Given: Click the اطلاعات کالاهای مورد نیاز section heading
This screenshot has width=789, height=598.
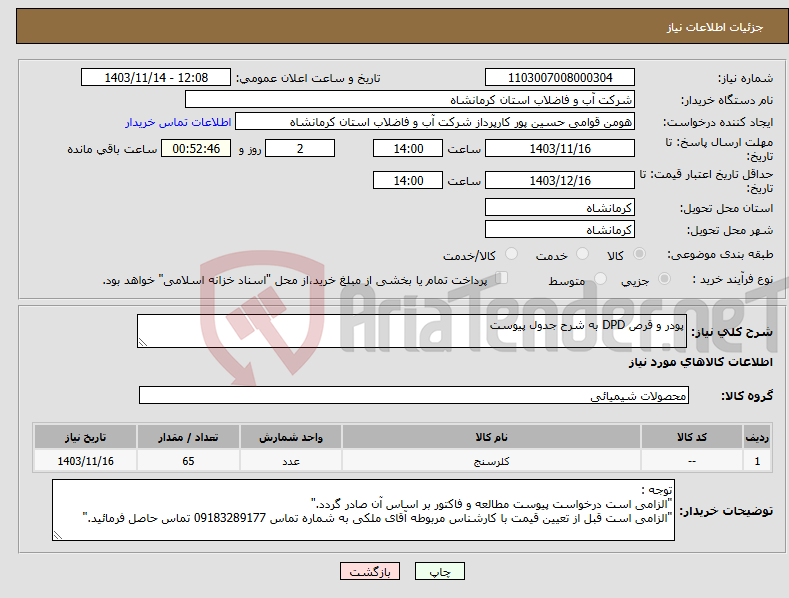Looking at the screenshot, I should click(x=700, y=362).
